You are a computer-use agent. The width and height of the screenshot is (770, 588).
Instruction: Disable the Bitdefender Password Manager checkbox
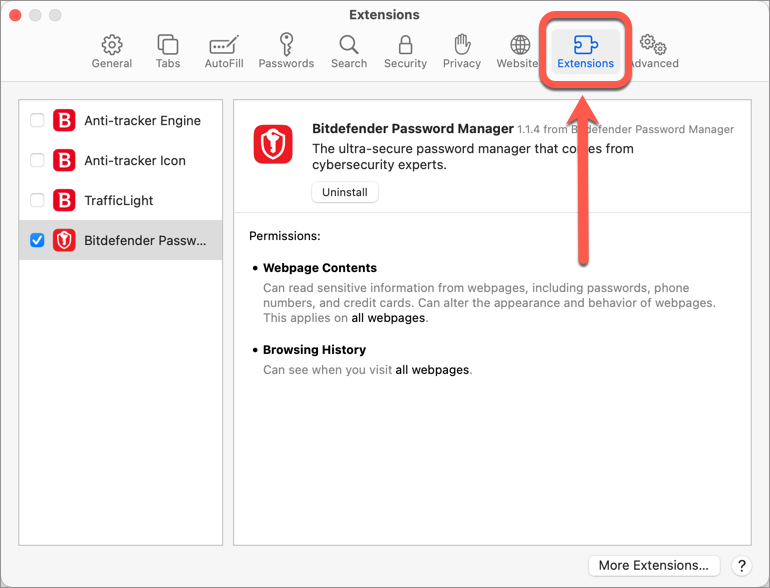(37, 240)
